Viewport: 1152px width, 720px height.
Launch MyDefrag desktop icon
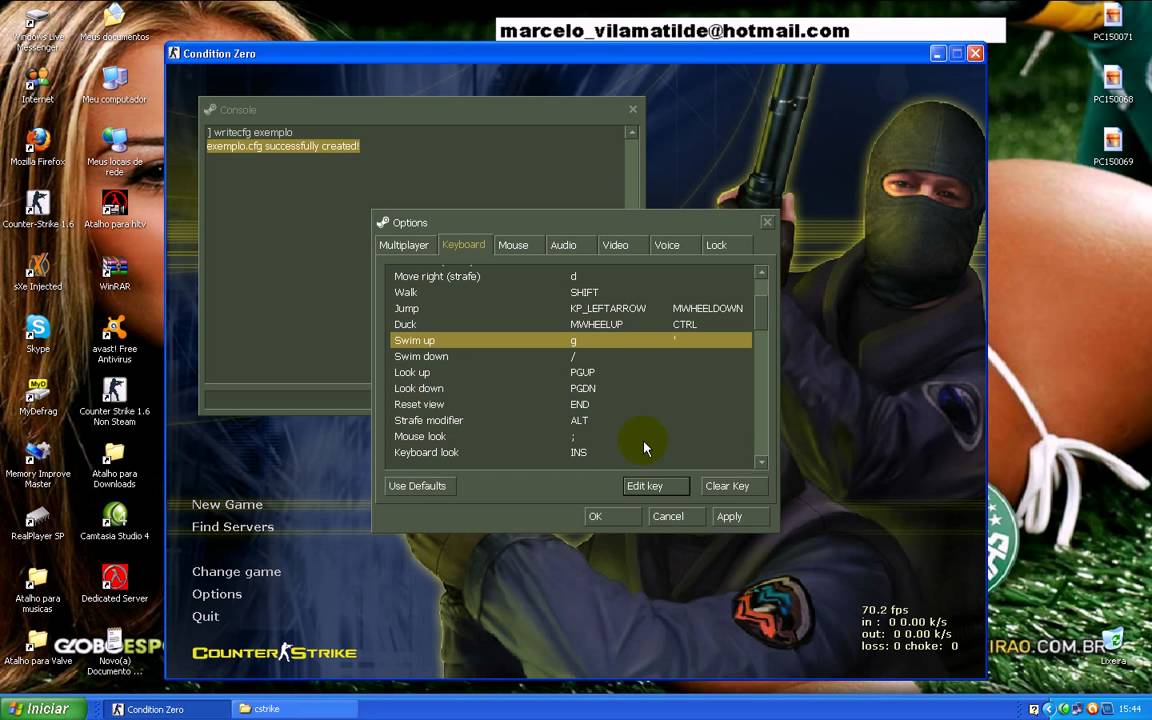point(37,397)
